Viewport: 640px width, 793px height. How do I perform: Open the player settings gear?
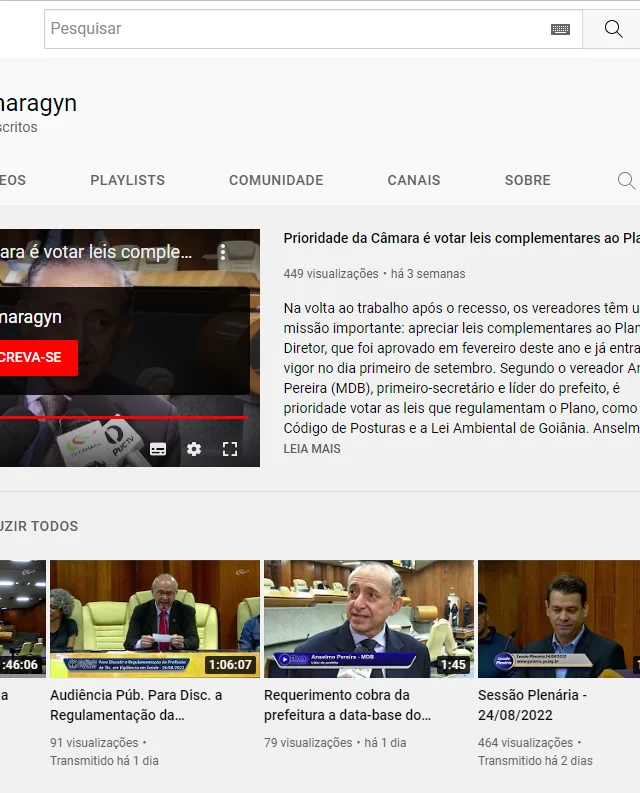194,449
